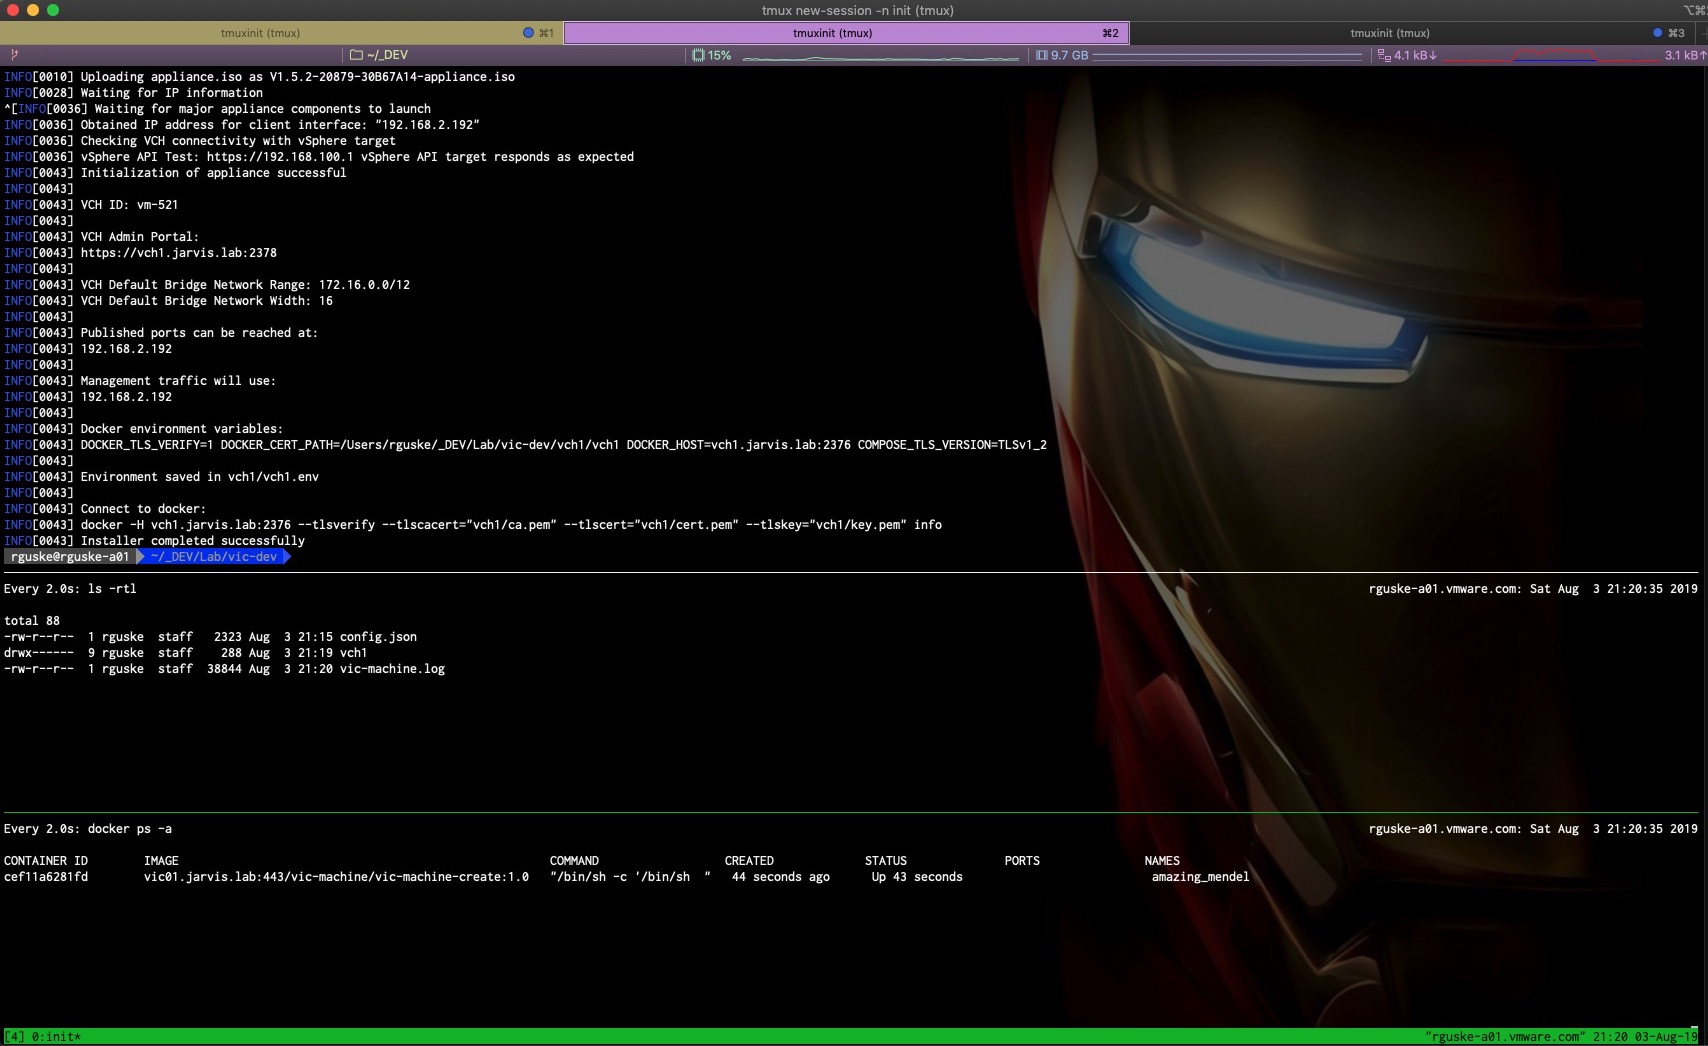Screen dimensions: 1708x1046
Task: Click the "rguske-a01.vmware.com" tmux status-right host
Action: coord(1505,1037)
